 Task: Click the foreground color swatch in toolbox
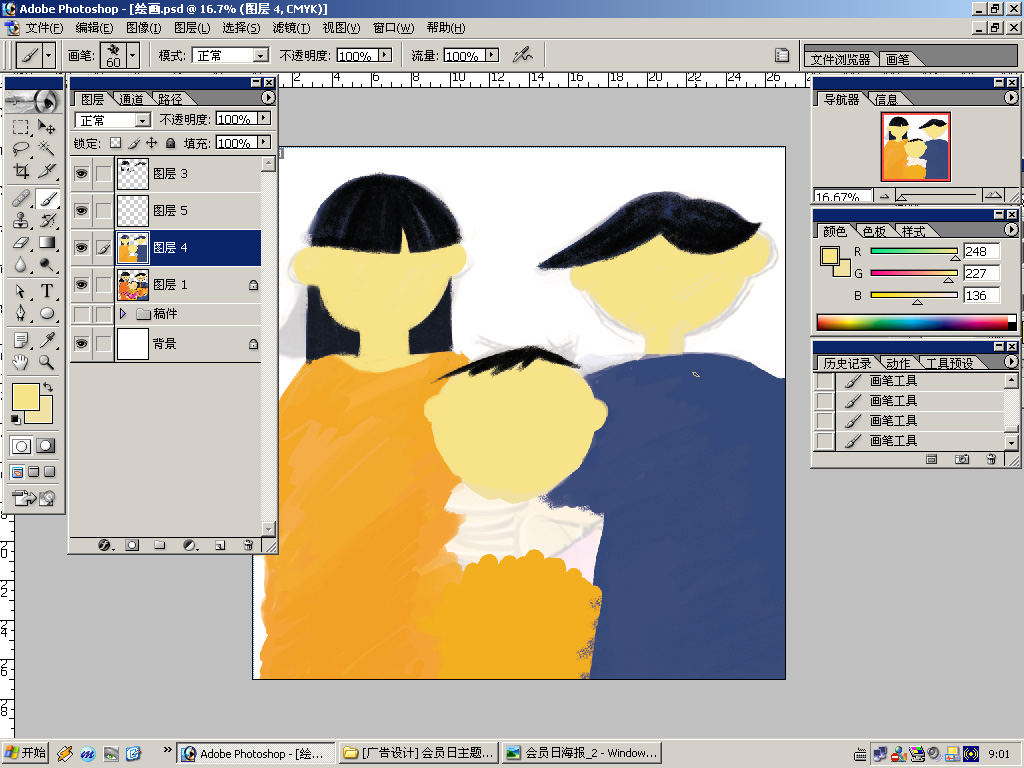[x=25, y=396]
